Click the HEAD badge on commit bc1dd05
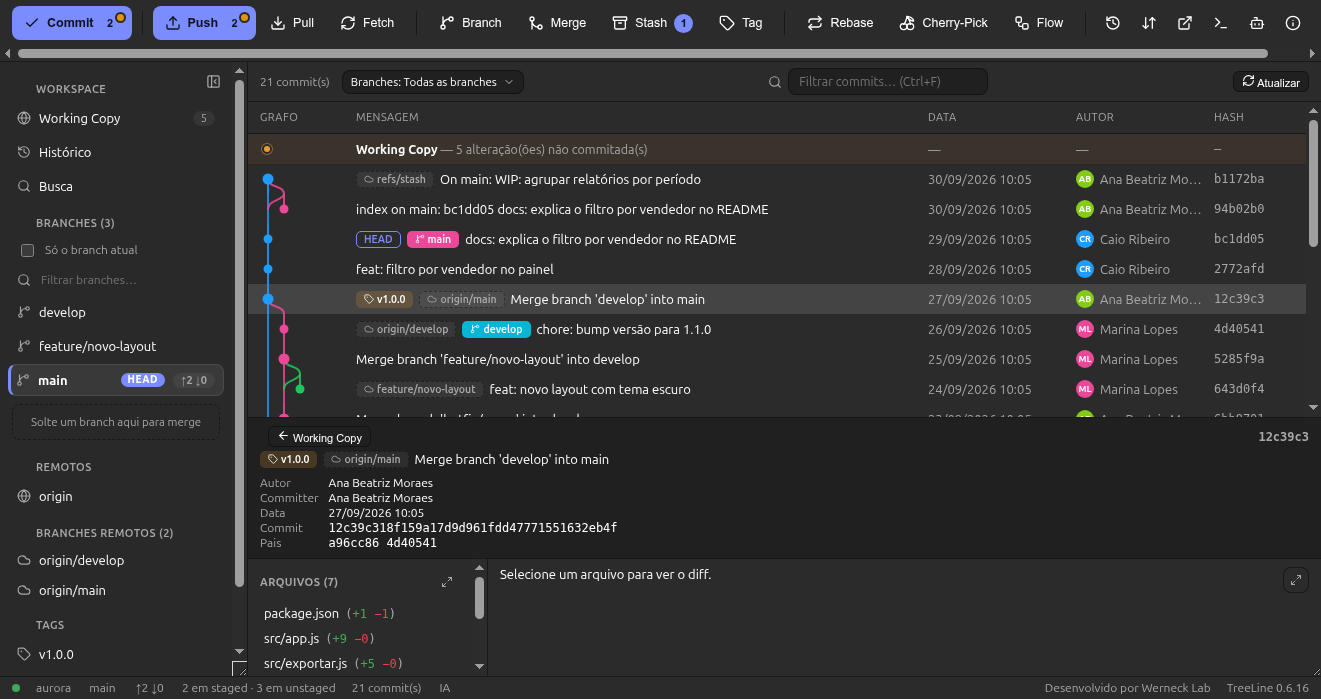The height and width of the screenshot is (699, 1321). pyautogui.click(x=378, y=239)
